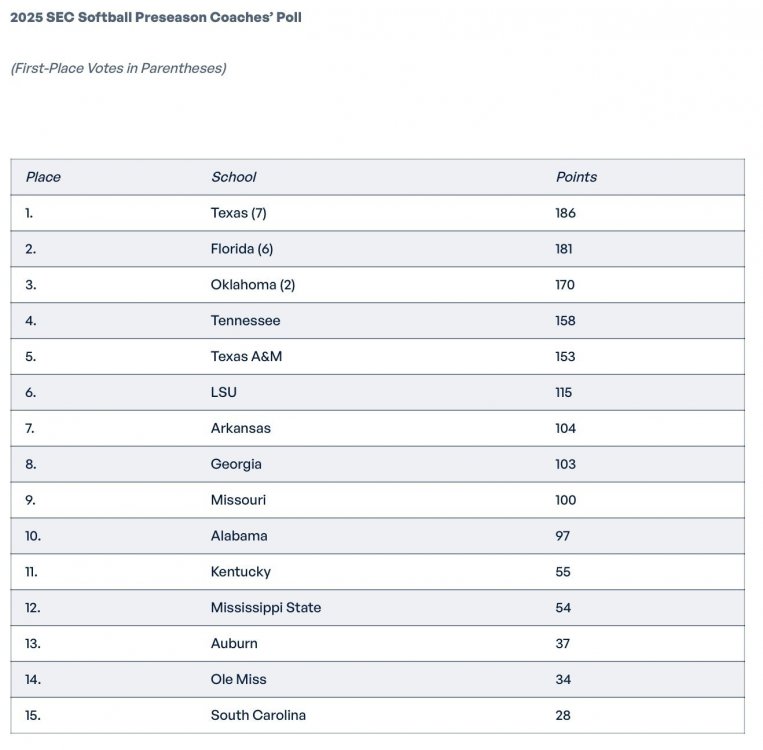Select South Carolina in the last row
763x750 pixels.
[x=258, y=715]
